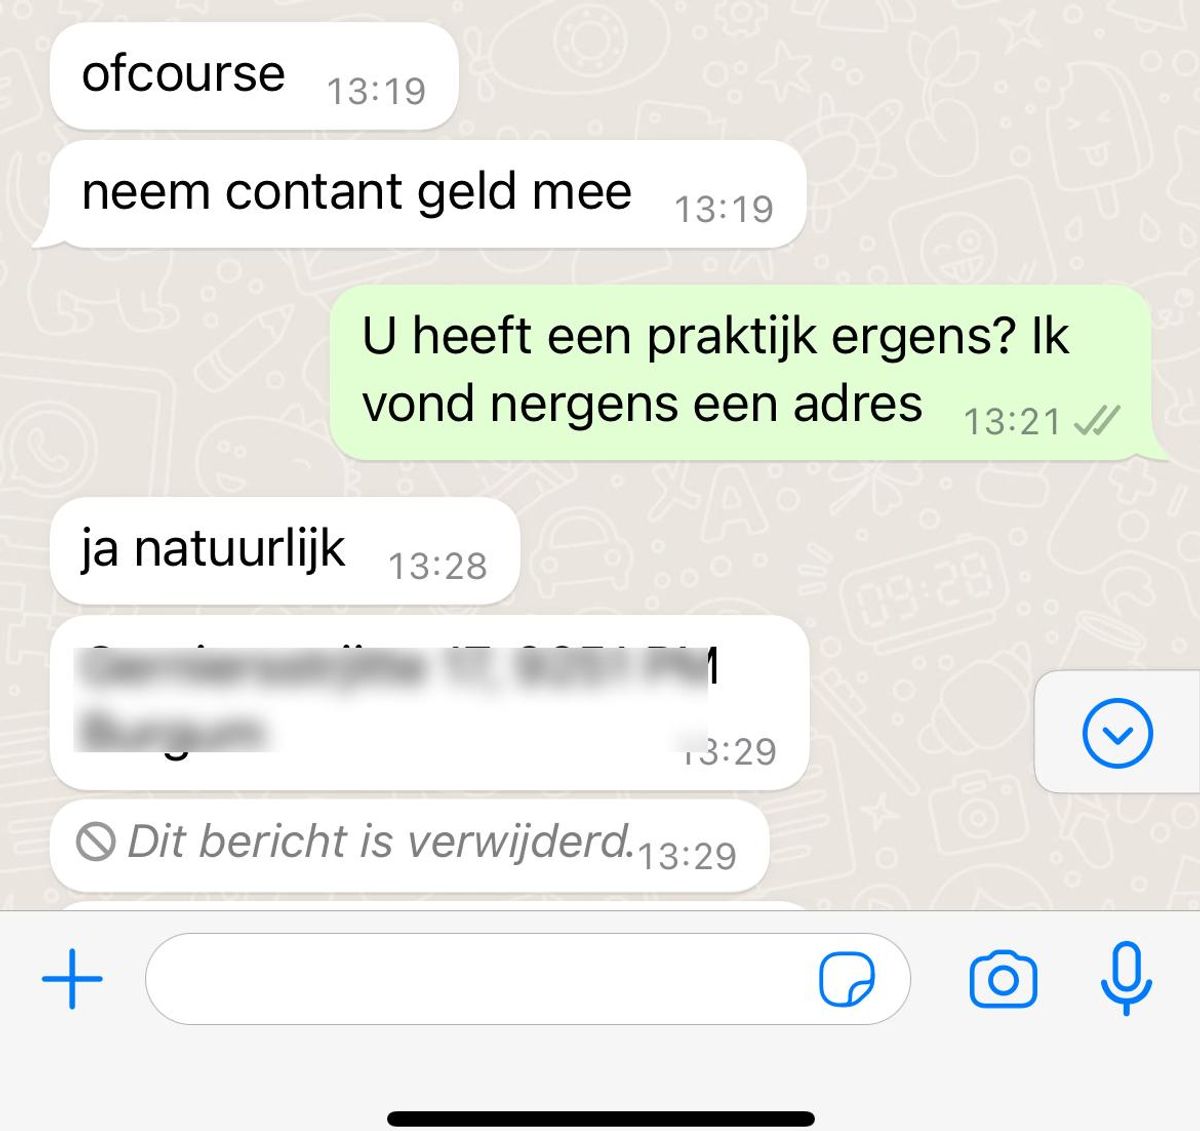
Task: Jump to latest messages with down chevron
Action: pos(1117,733)
